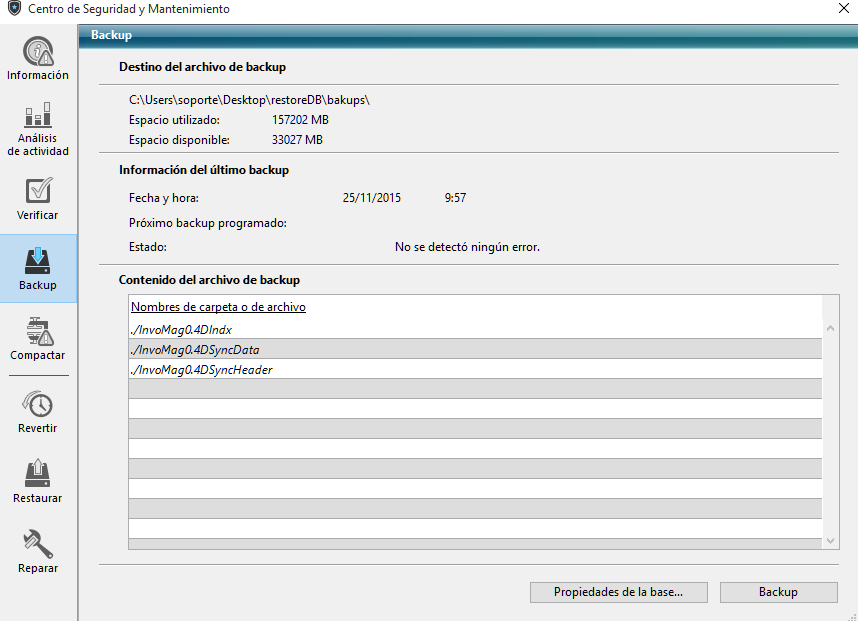Select the Backup sidebar icon
Viewport: 858px width, 621px height.
pyautogui.click(x=38, y=261)
